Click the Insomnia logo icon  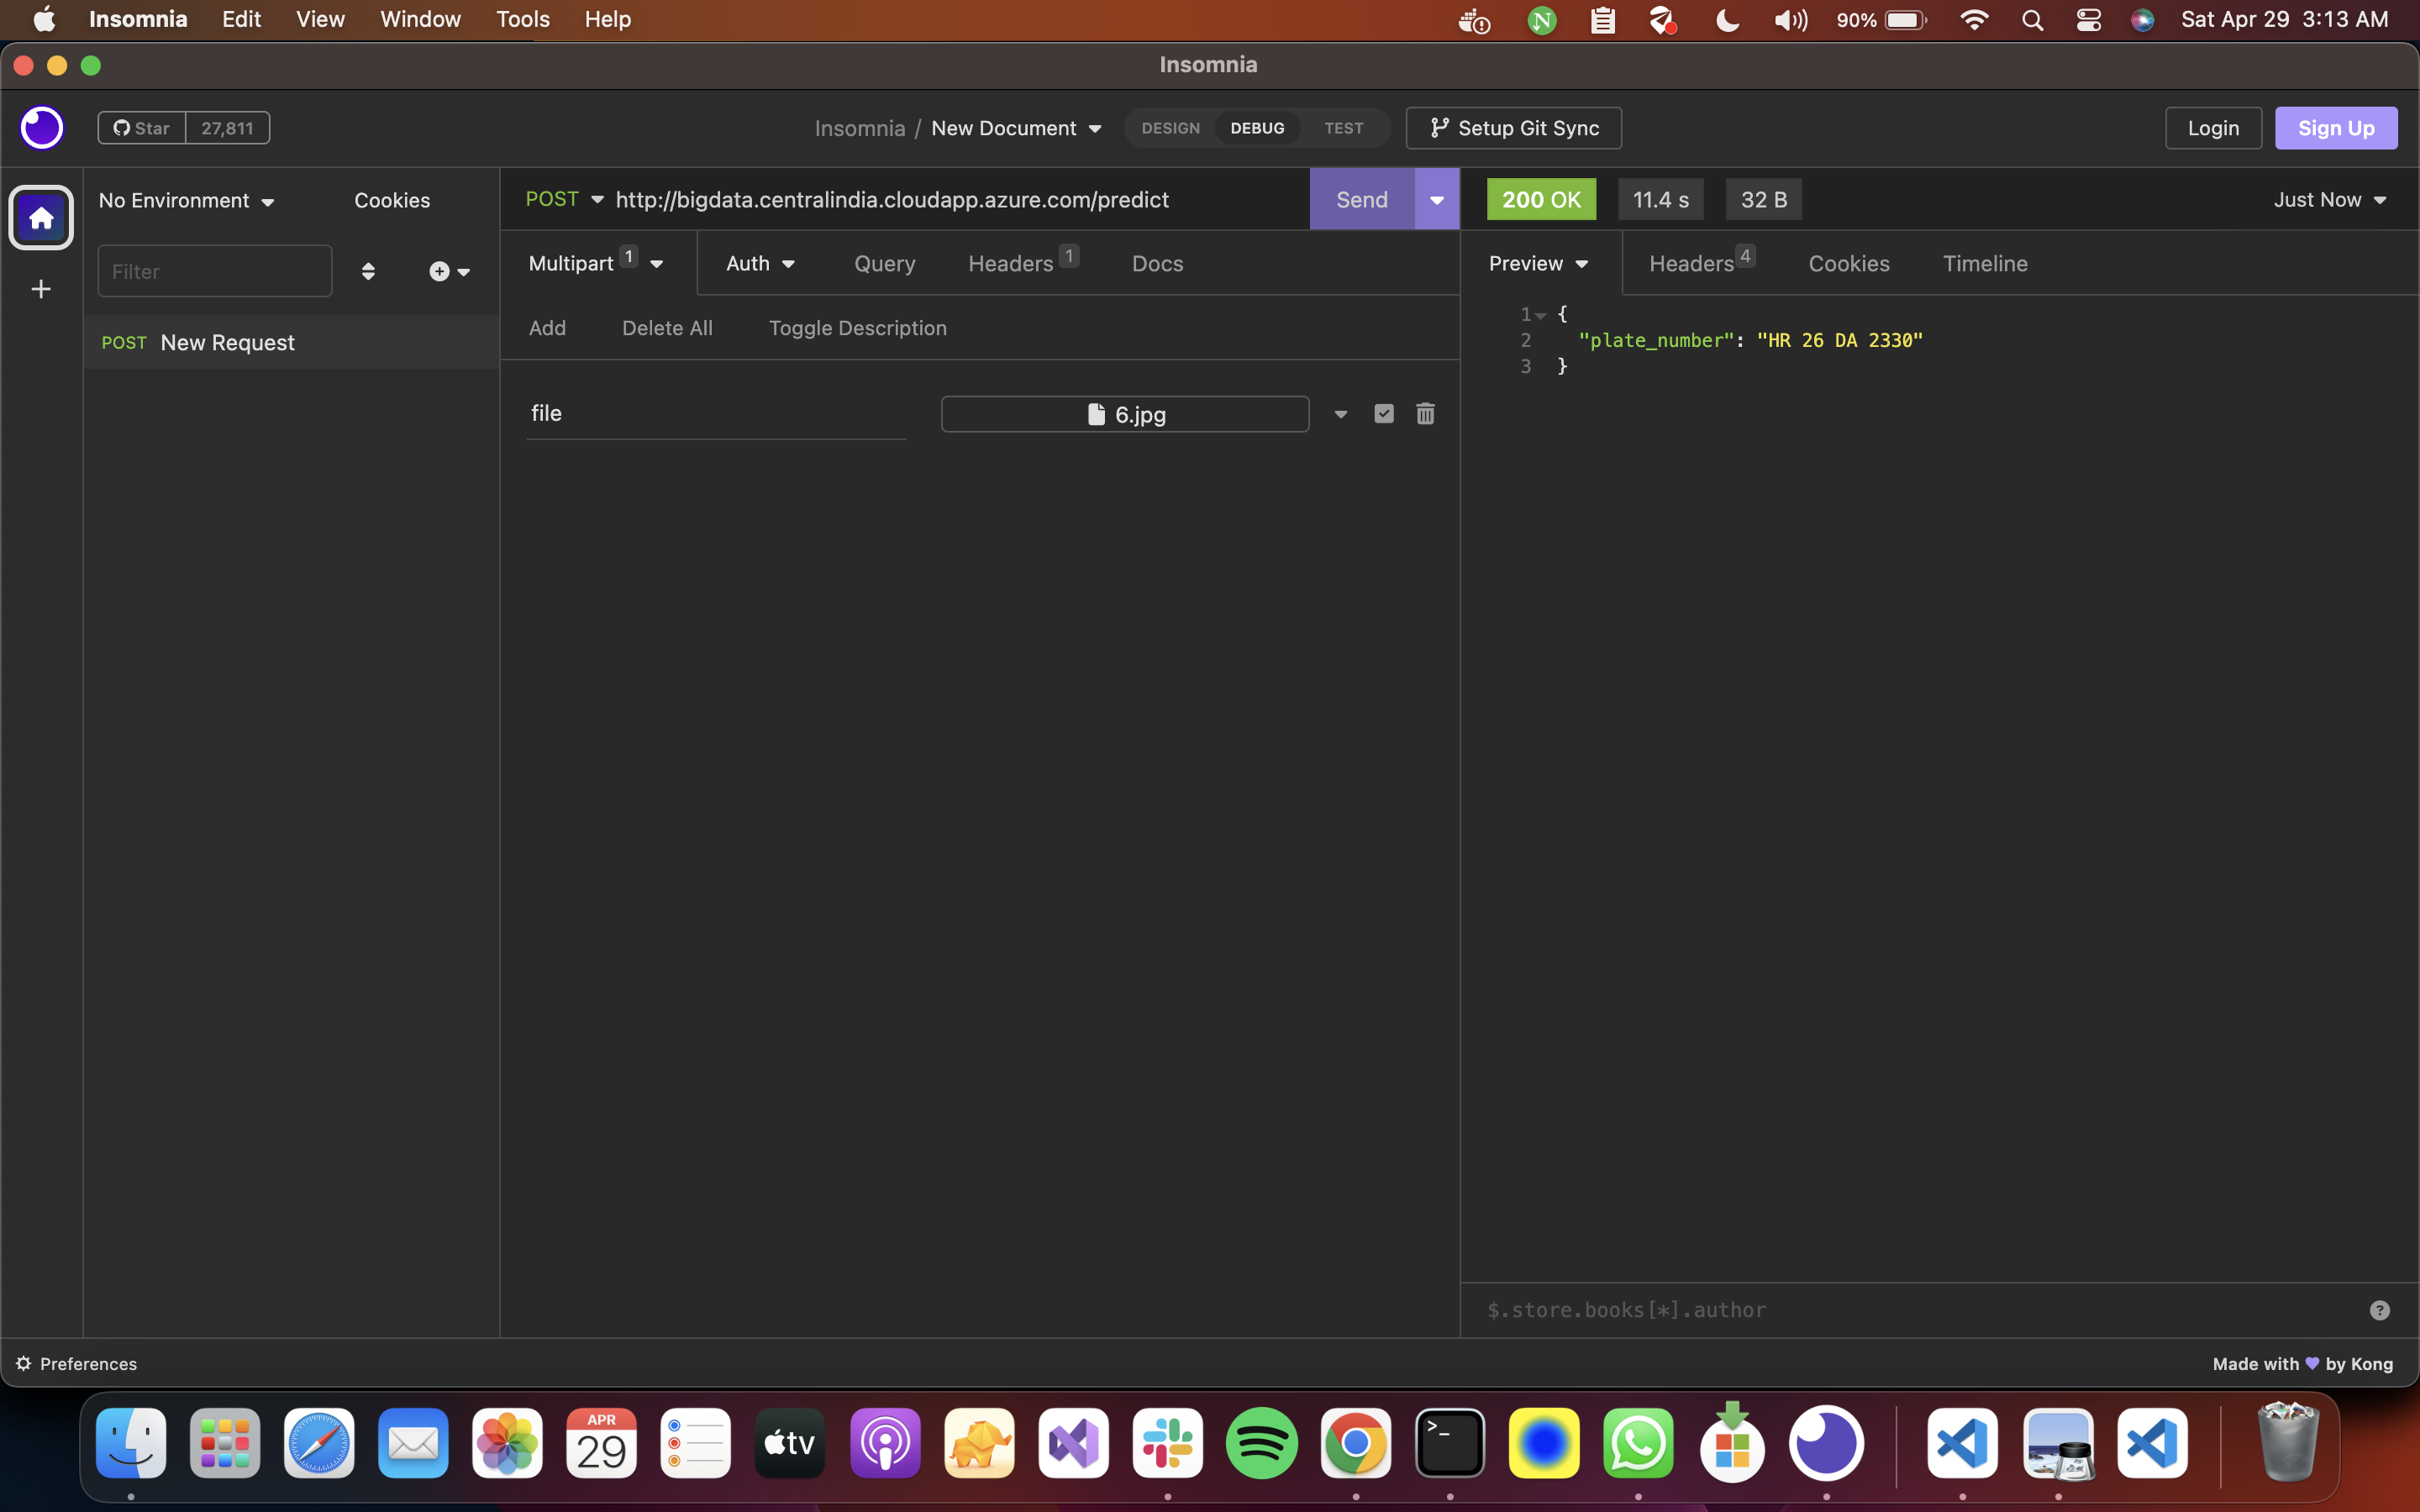coord(42,128)
